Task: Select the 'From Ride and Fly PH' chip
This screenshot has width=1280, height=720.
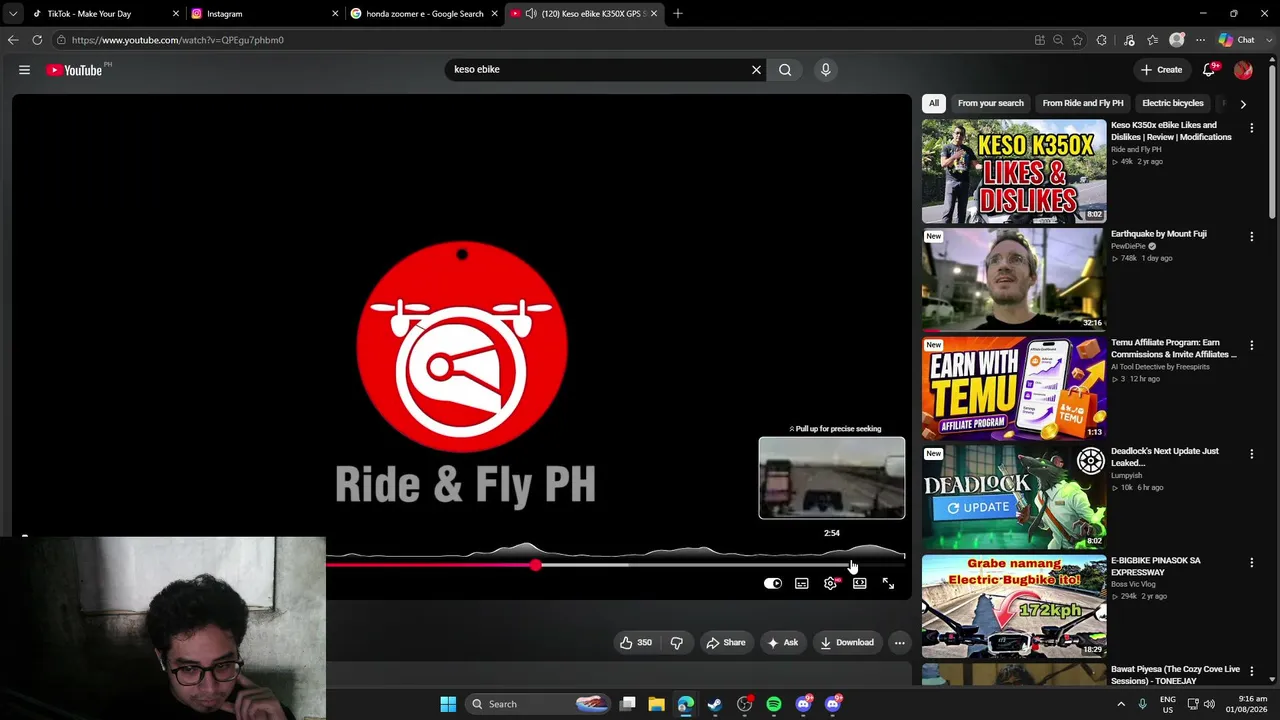Action: pyautogui.click(x=1083, y=103)
